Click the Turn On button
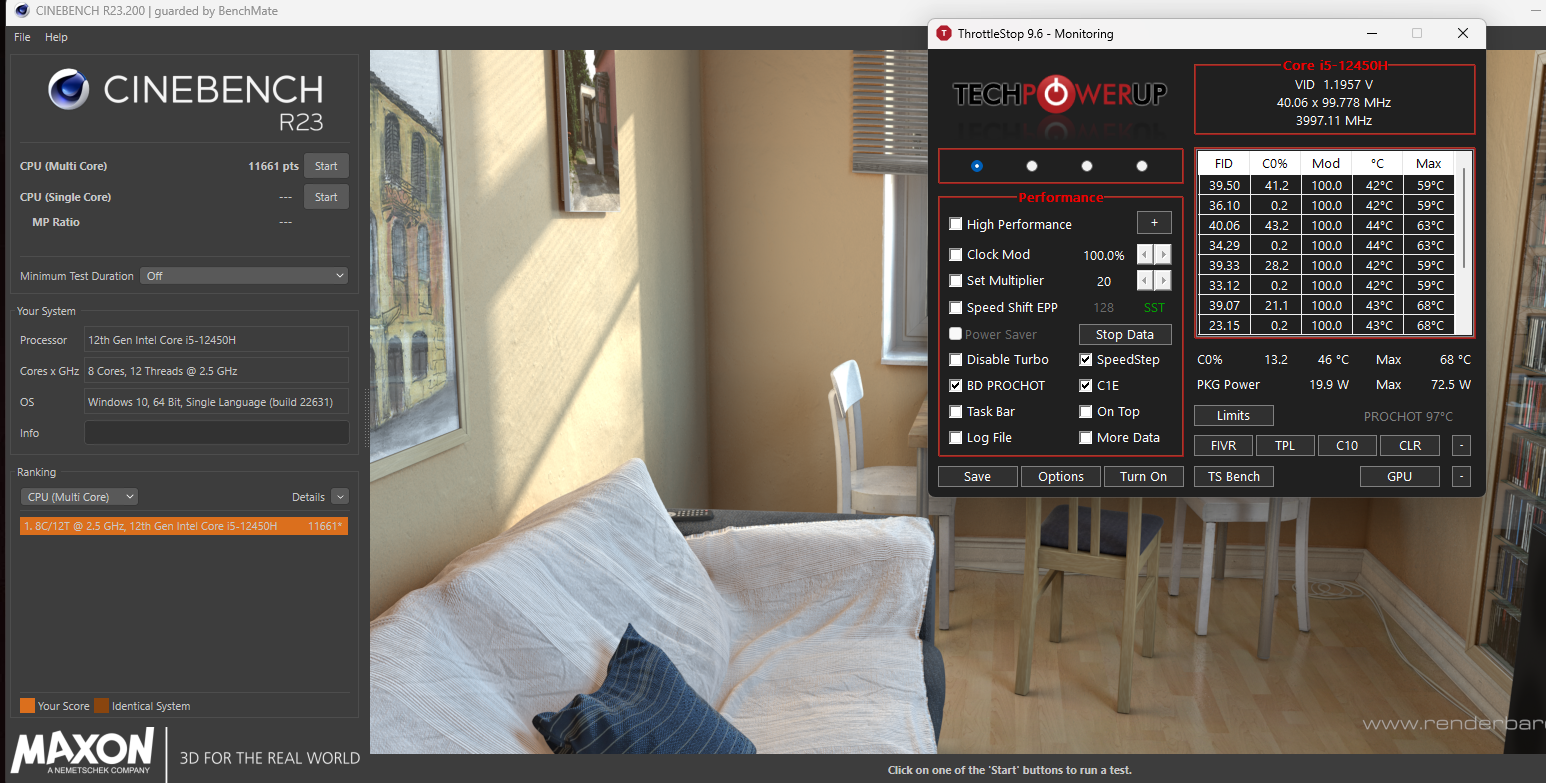 pyautogui.click(x=1143, y=476)
